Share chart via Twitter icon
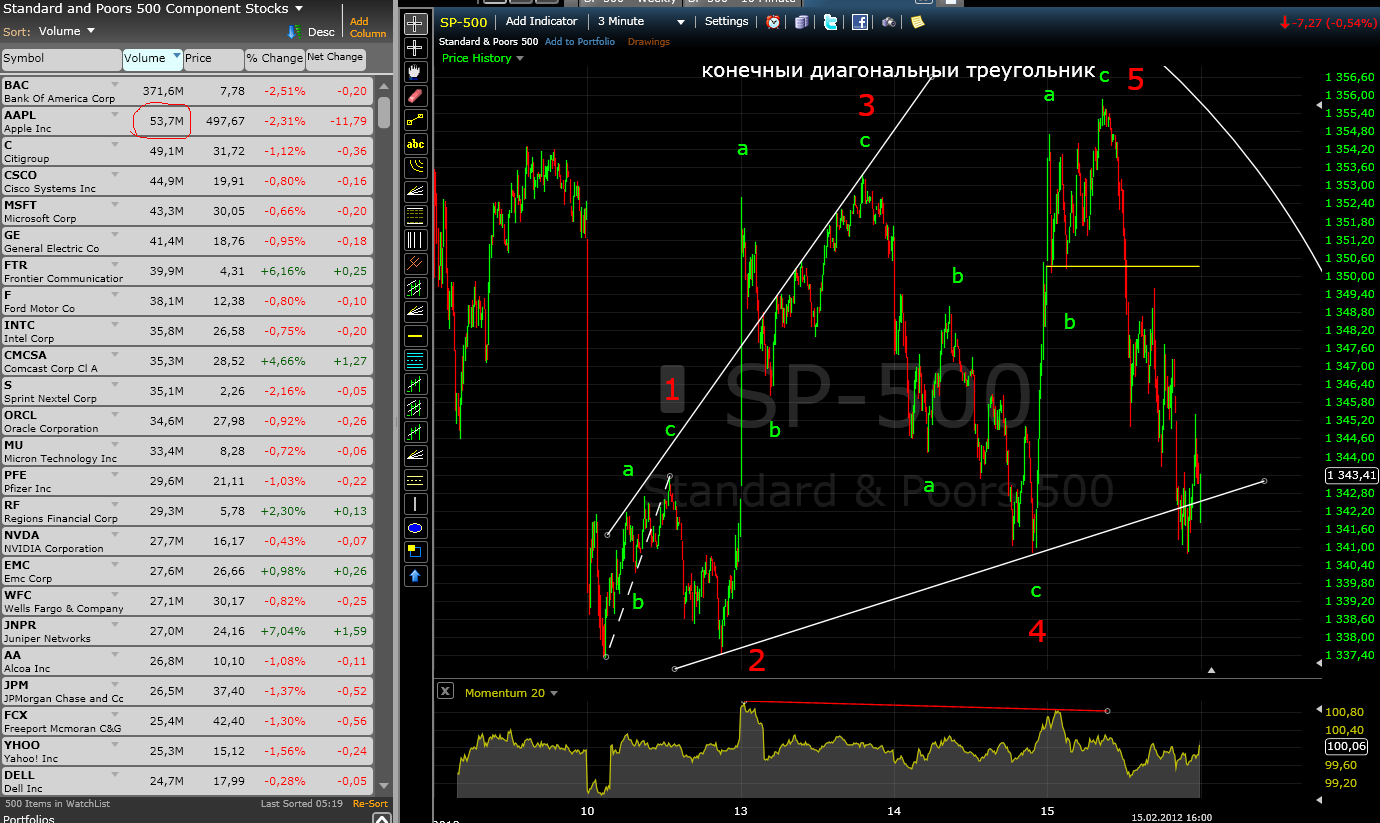 (x=830, y=21)
